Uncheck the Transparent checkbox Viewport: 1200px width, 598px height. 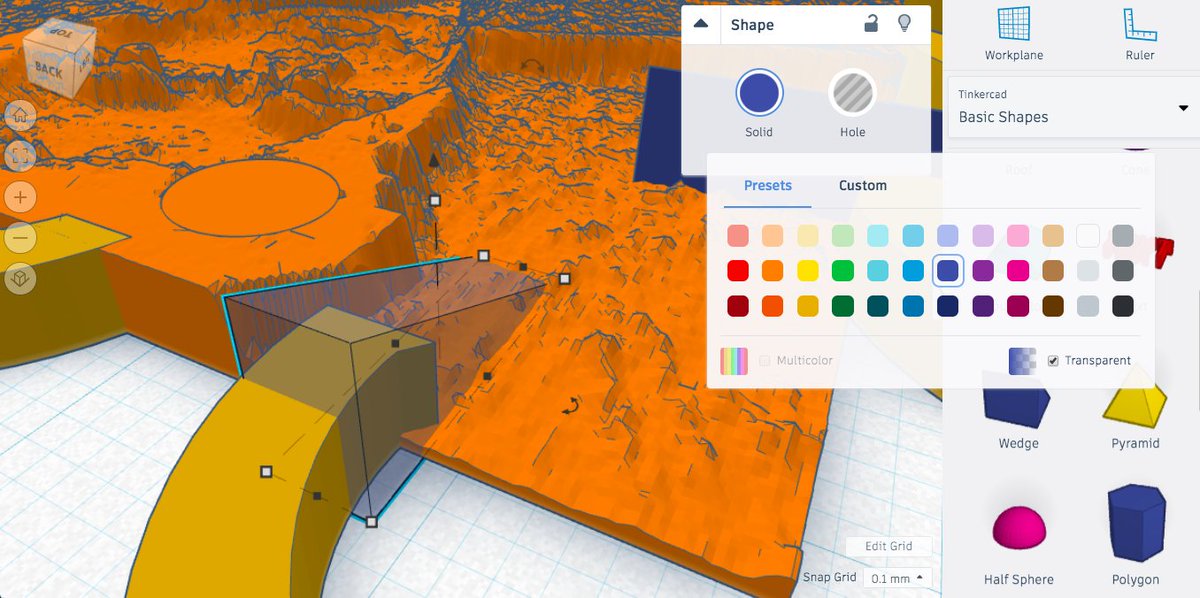(1053, 361)
